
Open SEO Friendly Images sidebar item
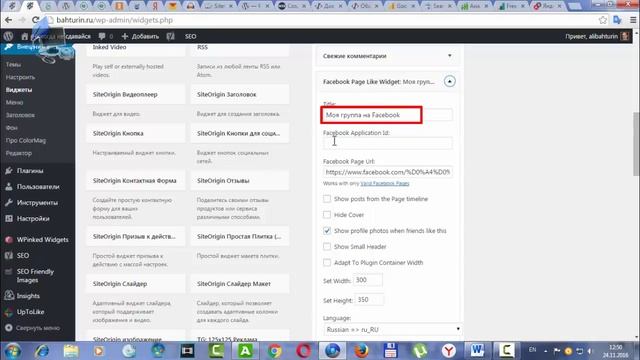coord(35,276)
